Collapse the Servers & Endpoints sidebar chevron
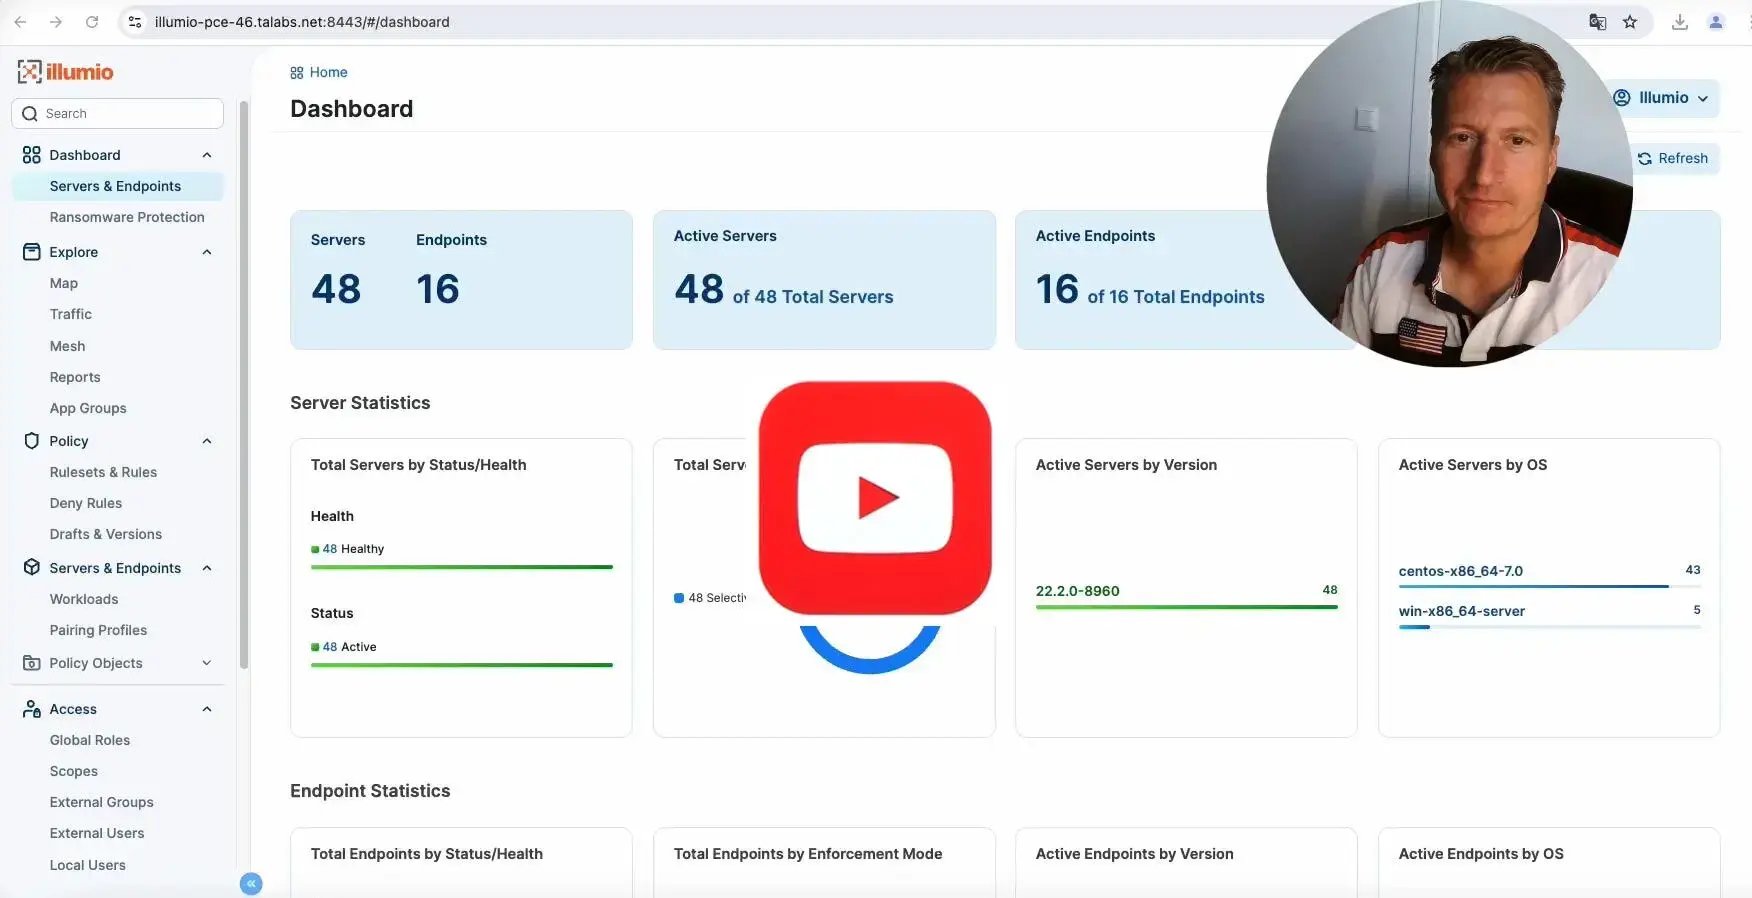The height and width of the screenshot is (898, 1752). pos(207,568)
